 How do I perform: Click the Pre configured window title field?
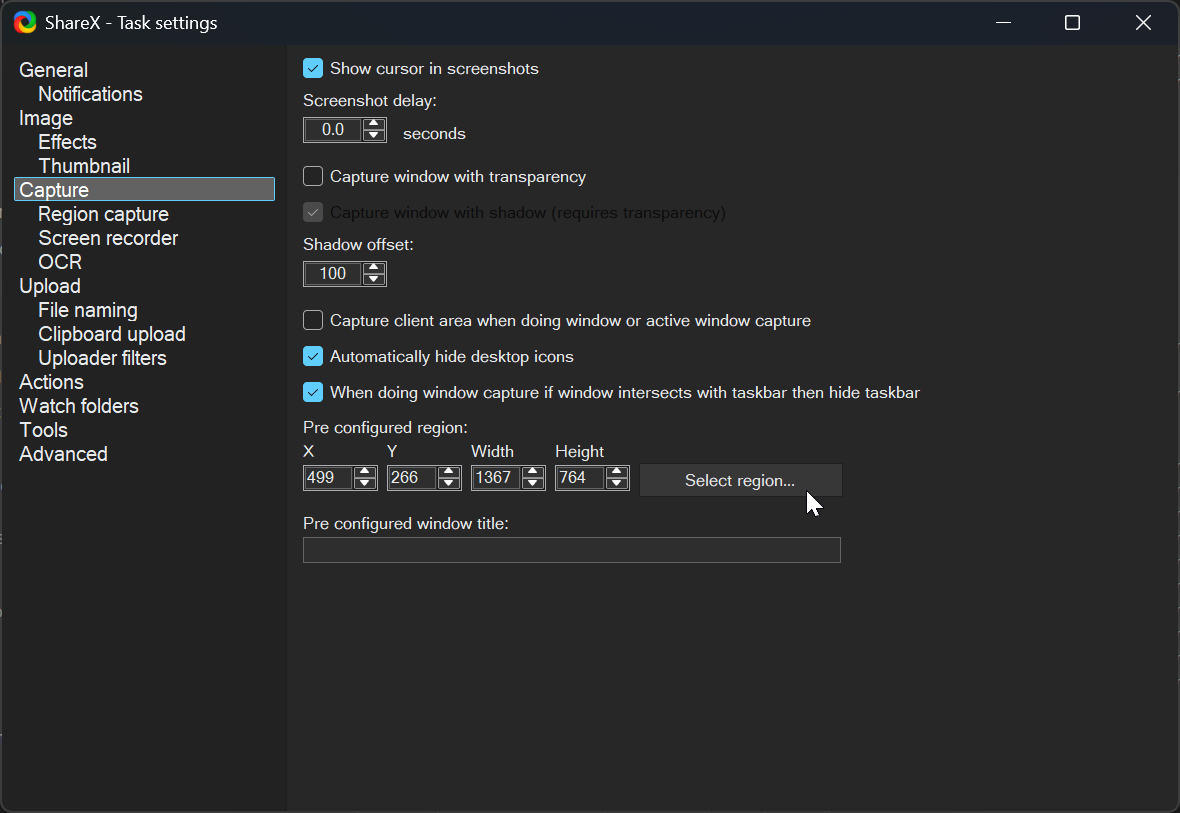point(571,550)
